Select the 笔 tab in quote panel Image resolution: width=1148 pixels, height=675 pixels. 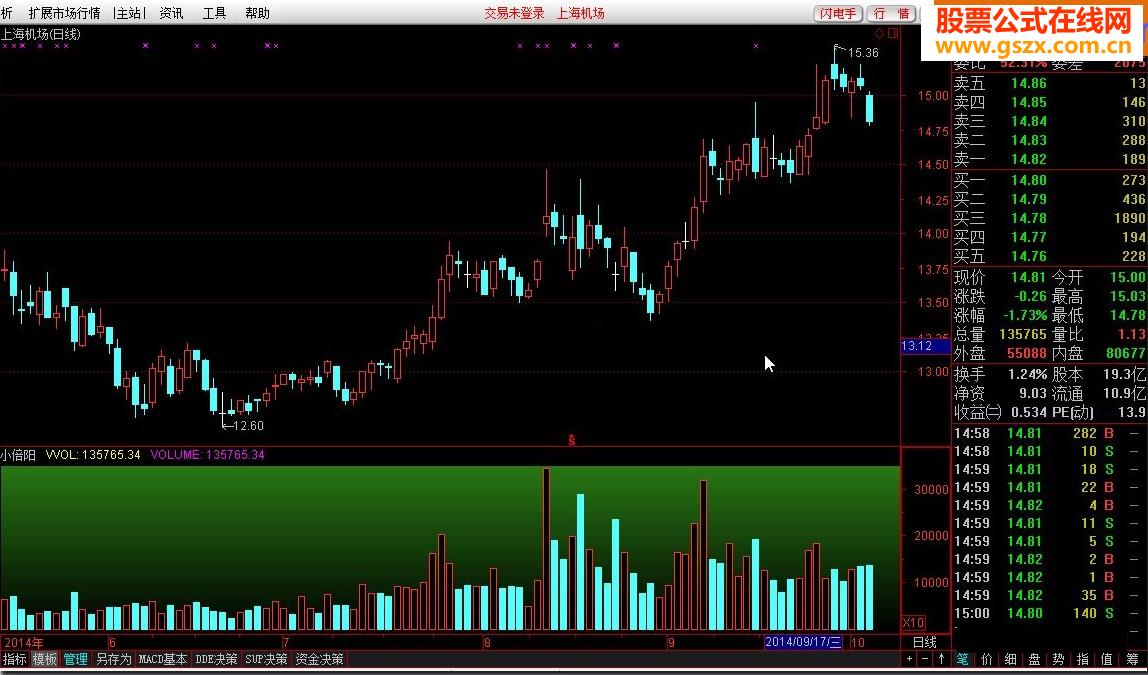coord(963,660)
